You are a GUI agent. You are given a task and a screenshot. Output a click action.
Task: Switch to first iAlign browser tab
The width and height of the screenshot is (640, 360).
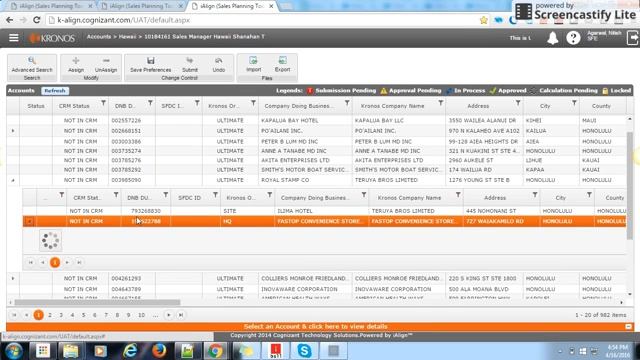(x=50, y=6)
